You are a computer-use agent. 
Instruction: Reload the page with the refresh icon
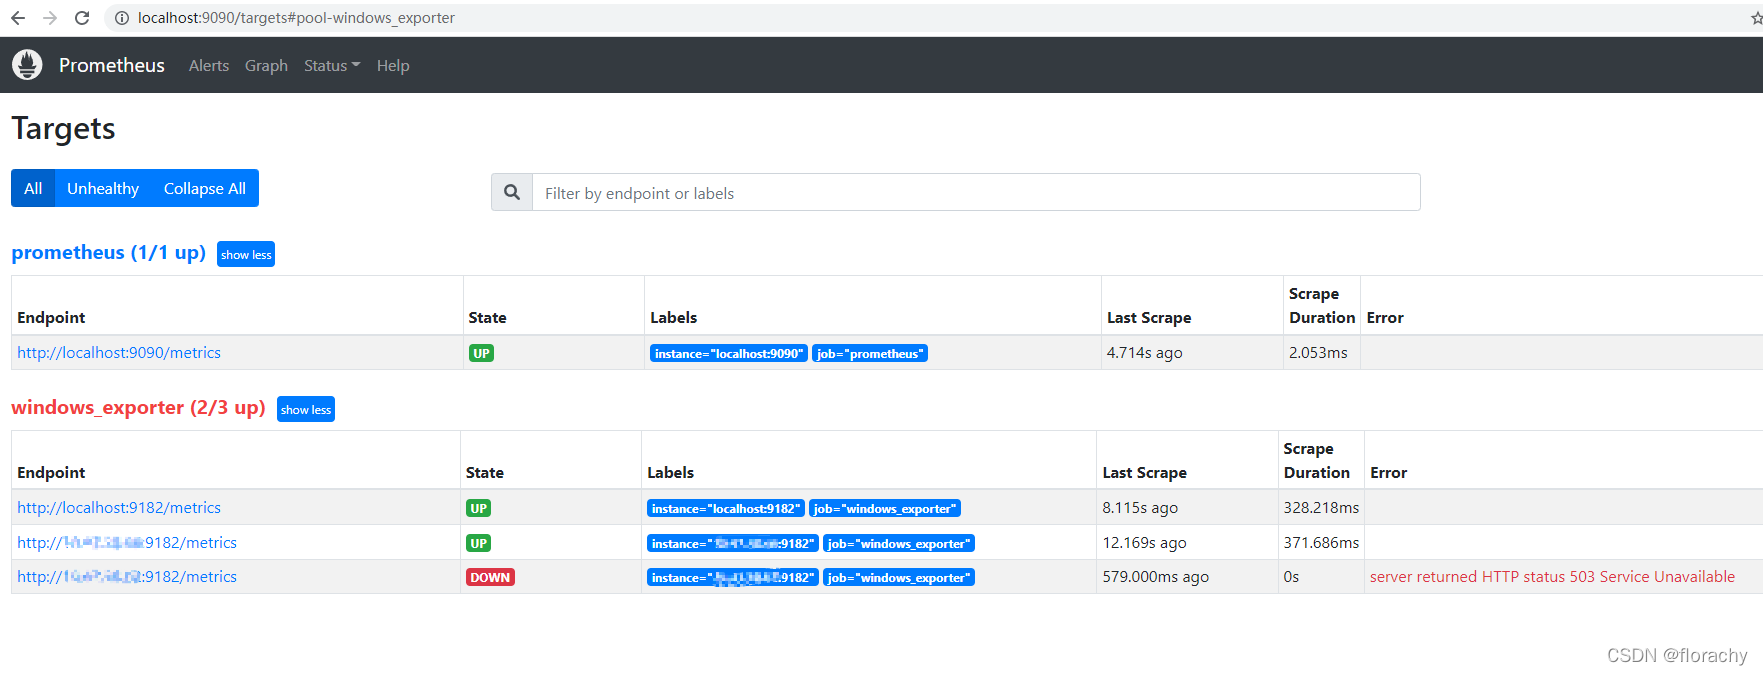82,18
